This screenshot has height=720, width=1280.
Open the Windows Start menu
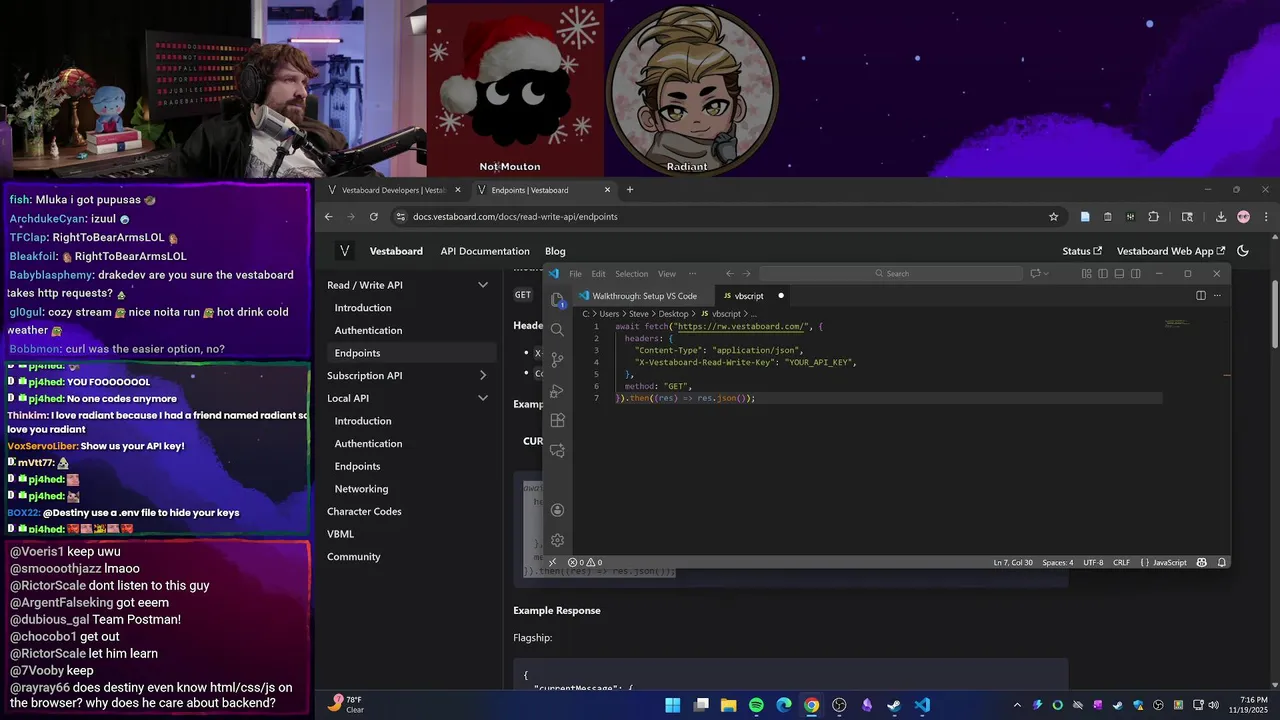pyautogui.click(x=673, y=705)
